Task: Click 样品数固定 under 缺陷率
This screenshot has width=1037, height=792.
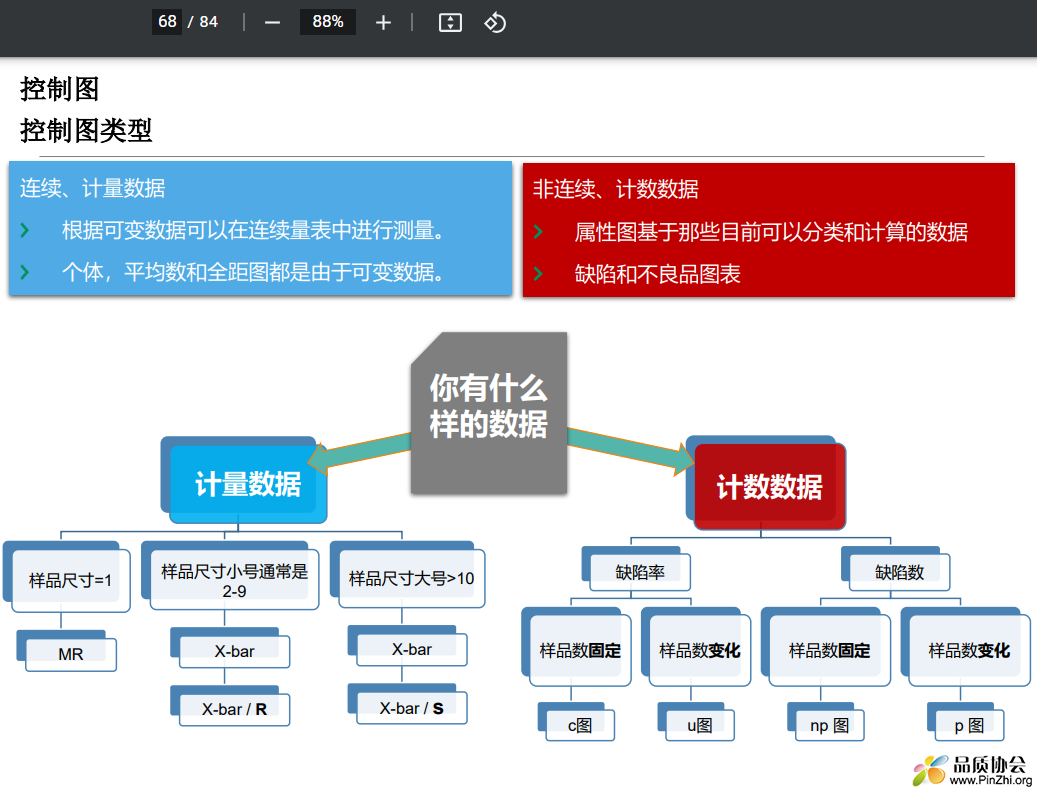Action: [580, 651]
